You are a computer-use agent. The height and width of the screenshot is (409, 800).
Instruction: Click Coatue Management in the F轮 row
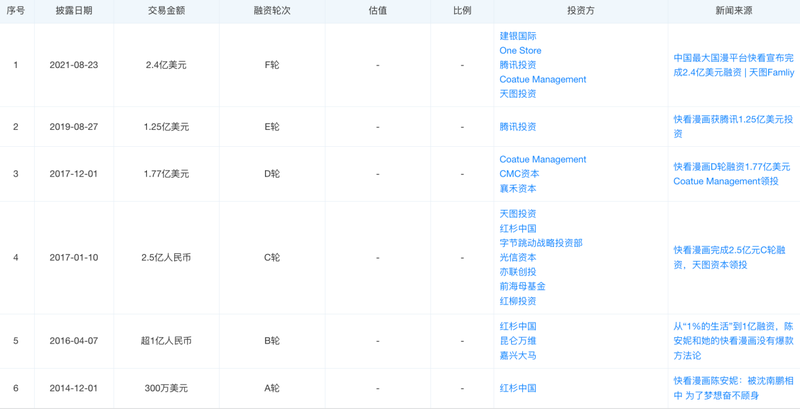(x=543, y=80)
